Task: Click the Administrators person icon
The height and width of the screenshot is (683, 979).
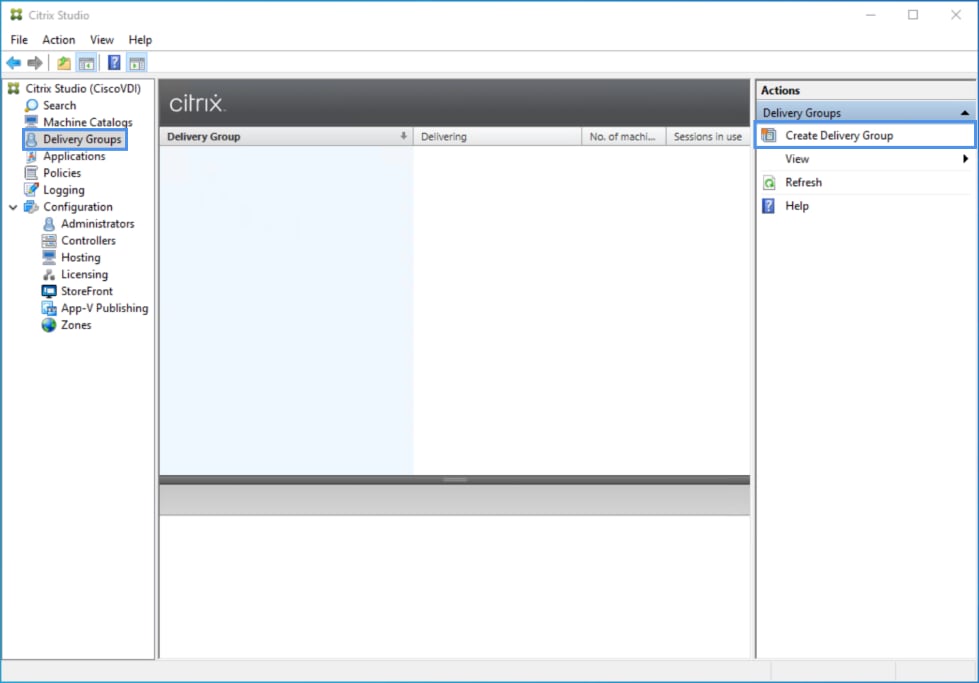Action: click(49, 224)
